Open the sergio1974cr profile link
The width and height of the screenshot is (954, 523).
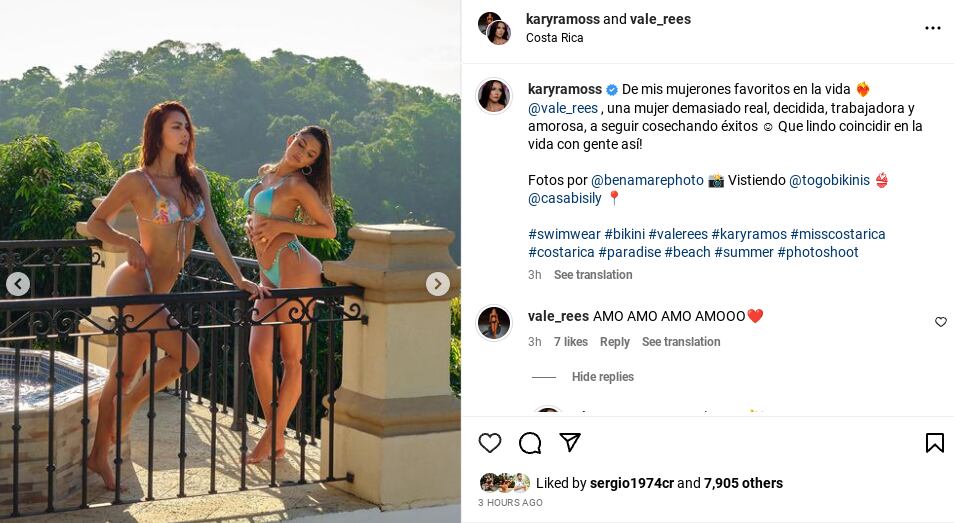point(632,483)
